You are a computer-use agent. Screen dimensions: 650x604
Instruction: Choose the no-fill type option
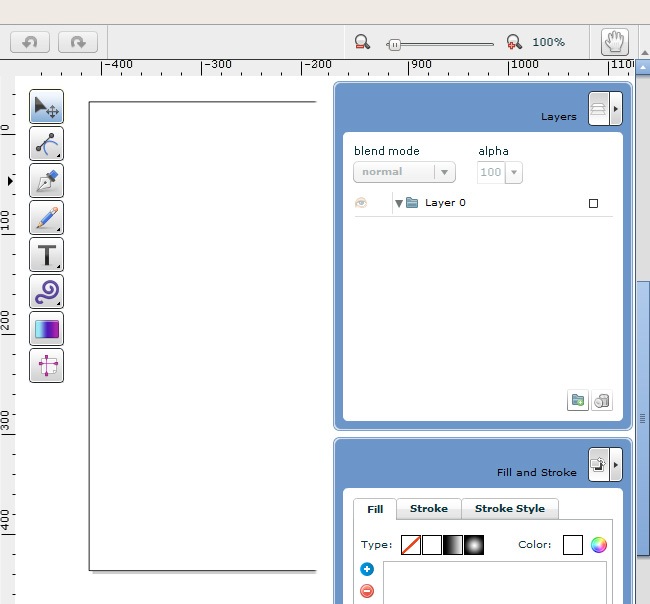[x=410, y=545]
